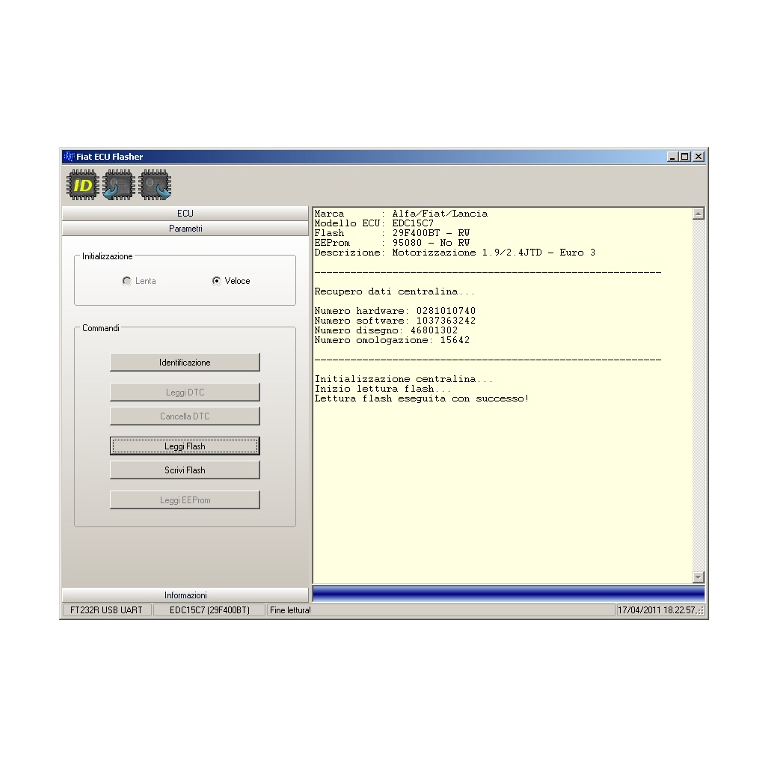Screen dimensions: 768x768
Task: Click the Leggi Flash button
Action: [185, 446]
